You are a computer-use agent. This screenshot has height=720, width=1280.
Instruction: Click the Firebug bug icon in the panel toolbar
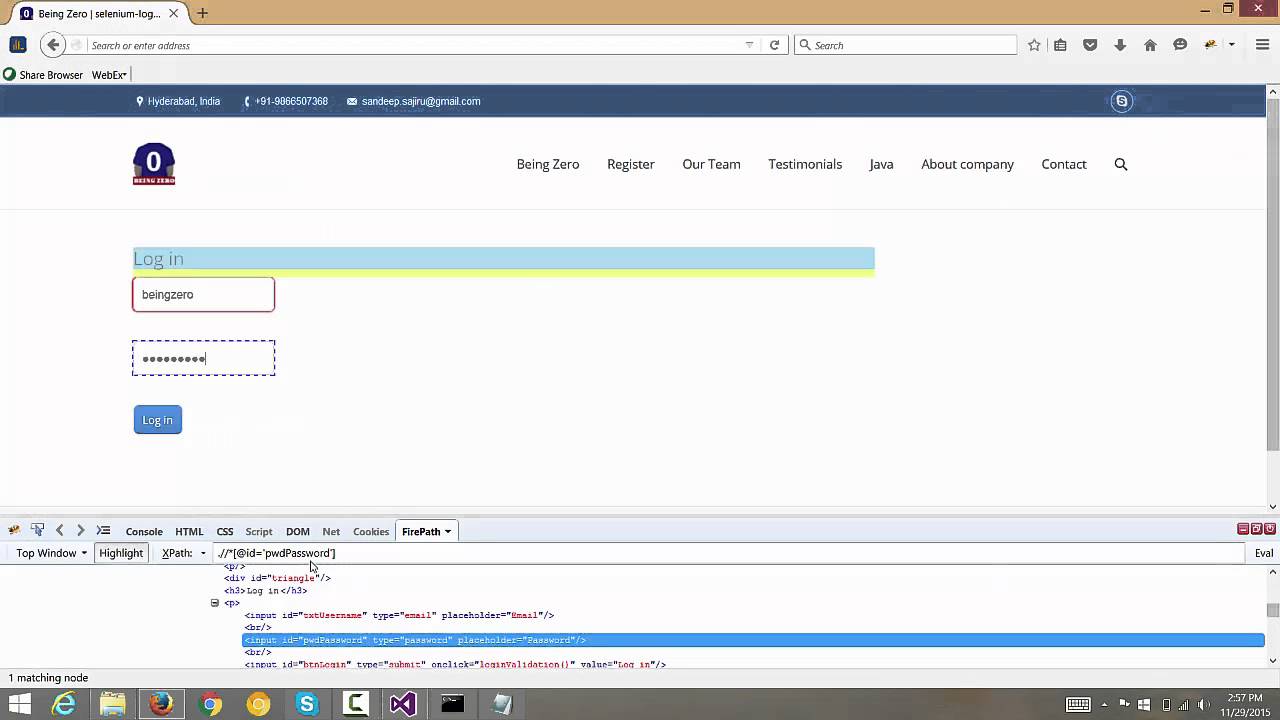14,531
